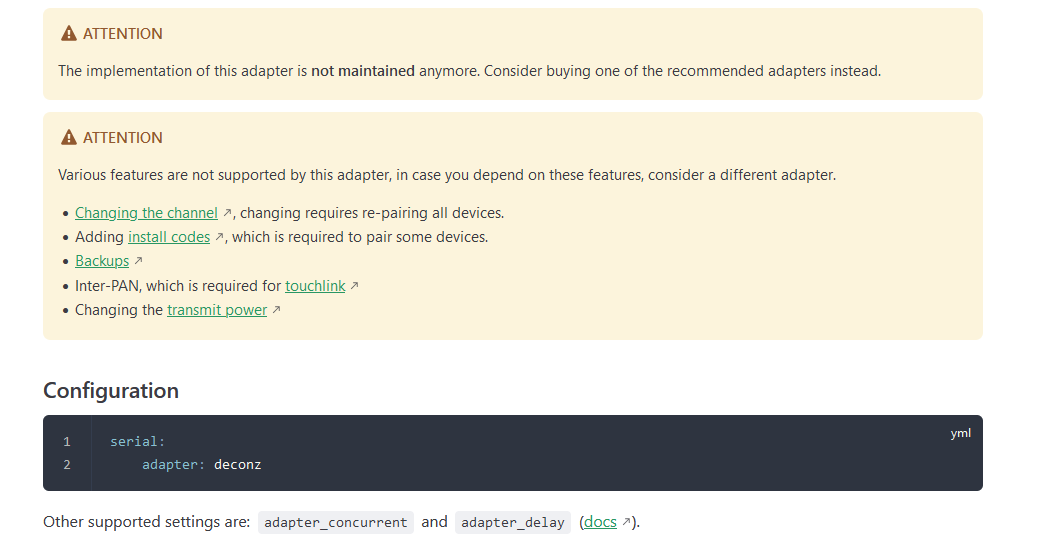Open the "transmit power" link
Viewport: 1056px width, 552px height.
point(217,310)
